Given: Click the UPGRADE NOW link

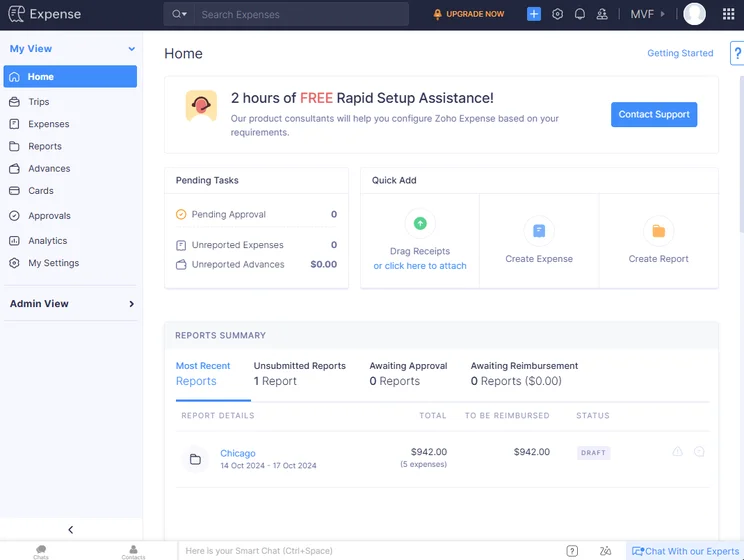Looking at the screenshot, I should pyautogui.click(x=469, y=14).
